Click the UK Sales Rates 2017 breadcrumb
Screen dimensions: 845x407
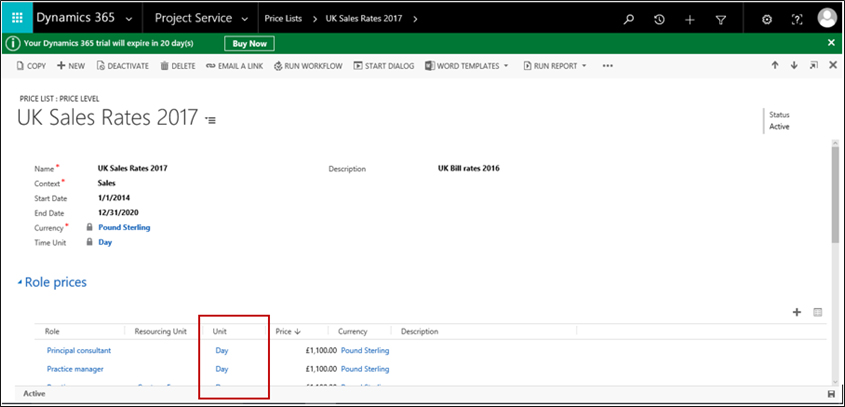pos(364,18)
